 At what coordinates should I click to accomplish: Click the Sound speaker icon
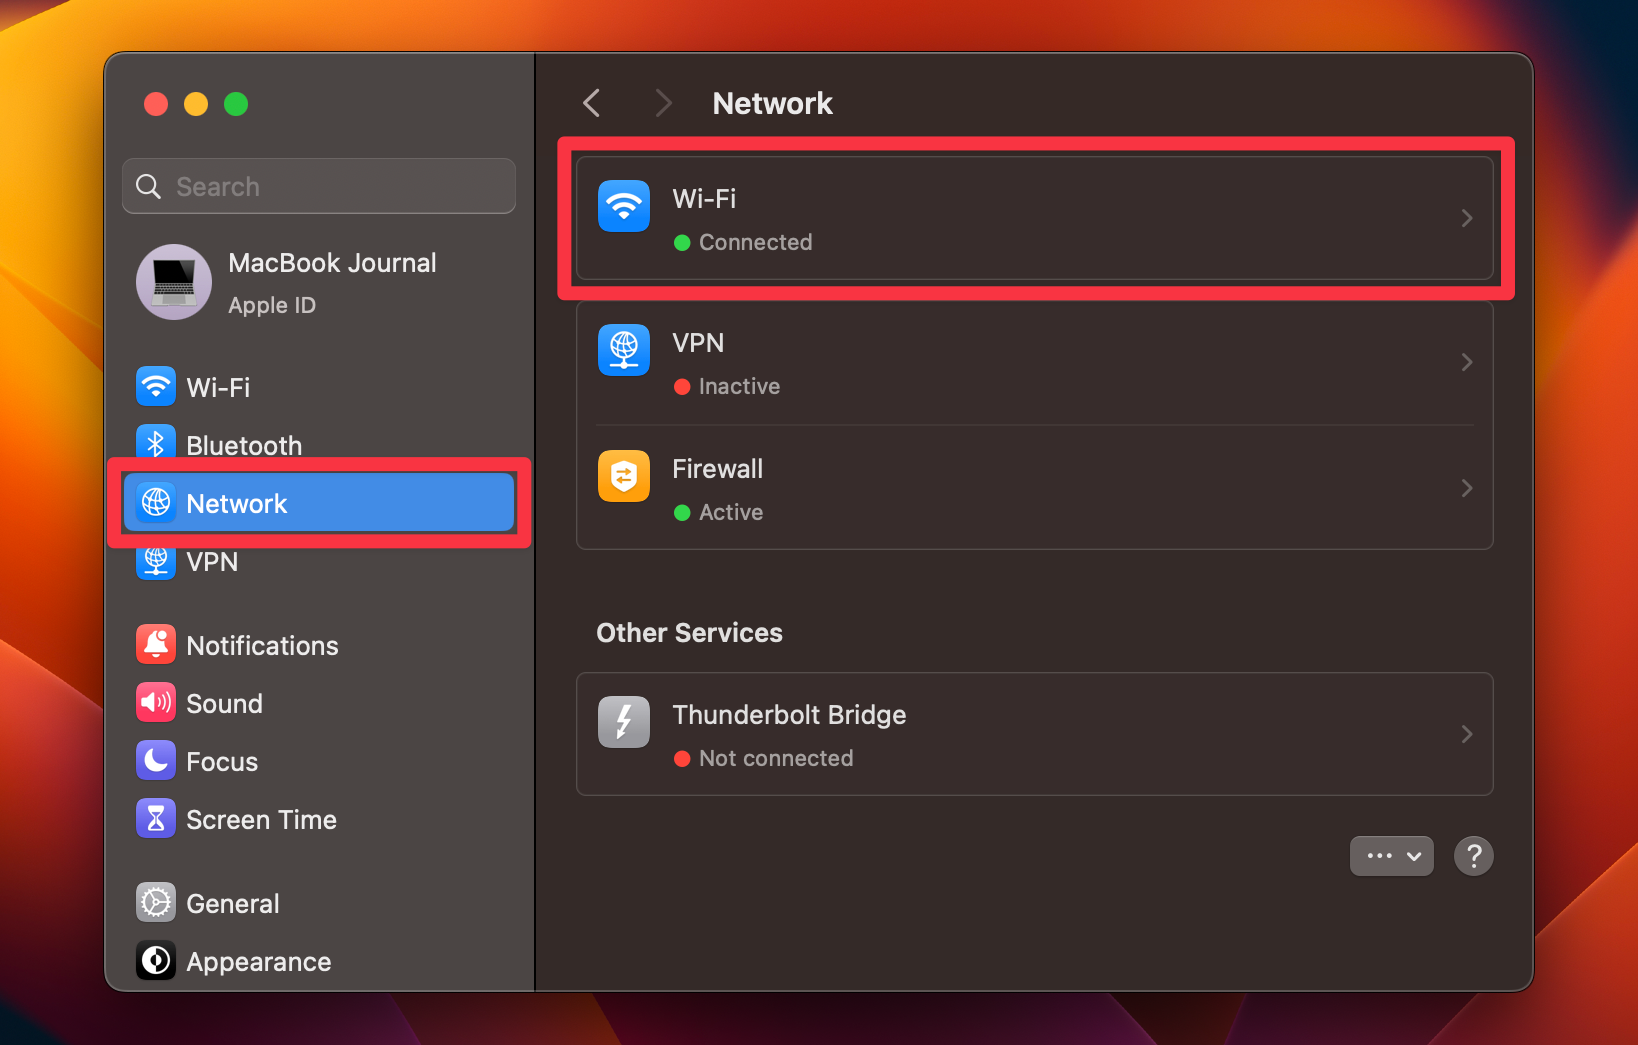[156, 702]
